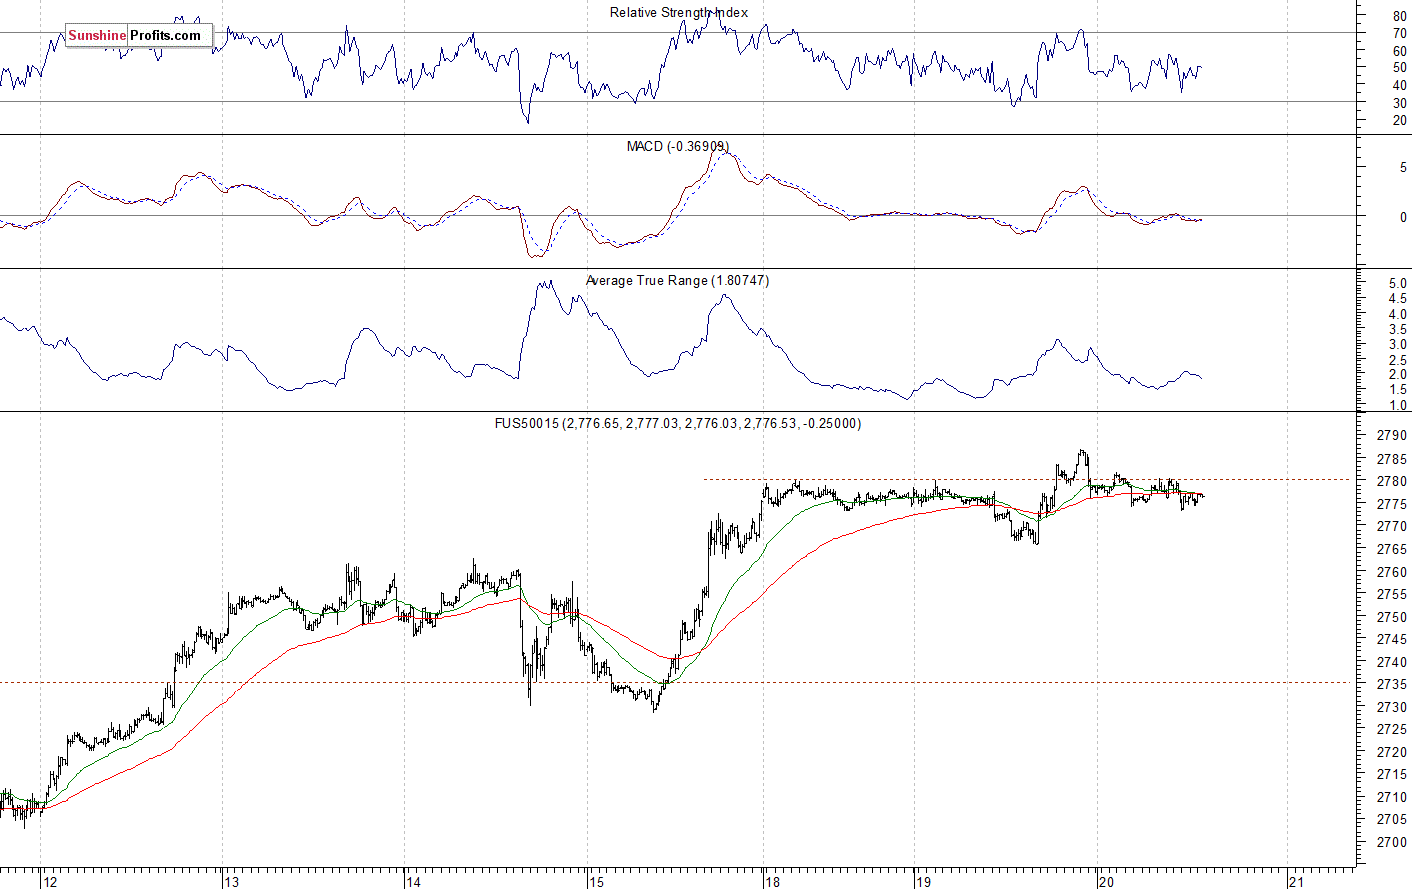Click RSI axis value 30
The height and width of the screenshot is (889, 1412).
point(1399,103)
